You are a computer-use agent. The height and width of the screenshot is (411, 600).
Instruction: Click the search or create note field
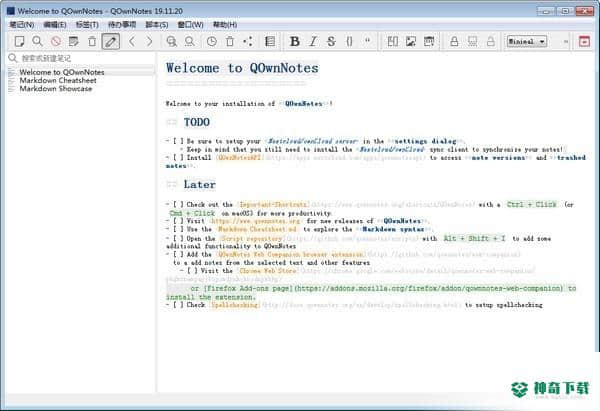pyautogui.click(x=81, y=58)
